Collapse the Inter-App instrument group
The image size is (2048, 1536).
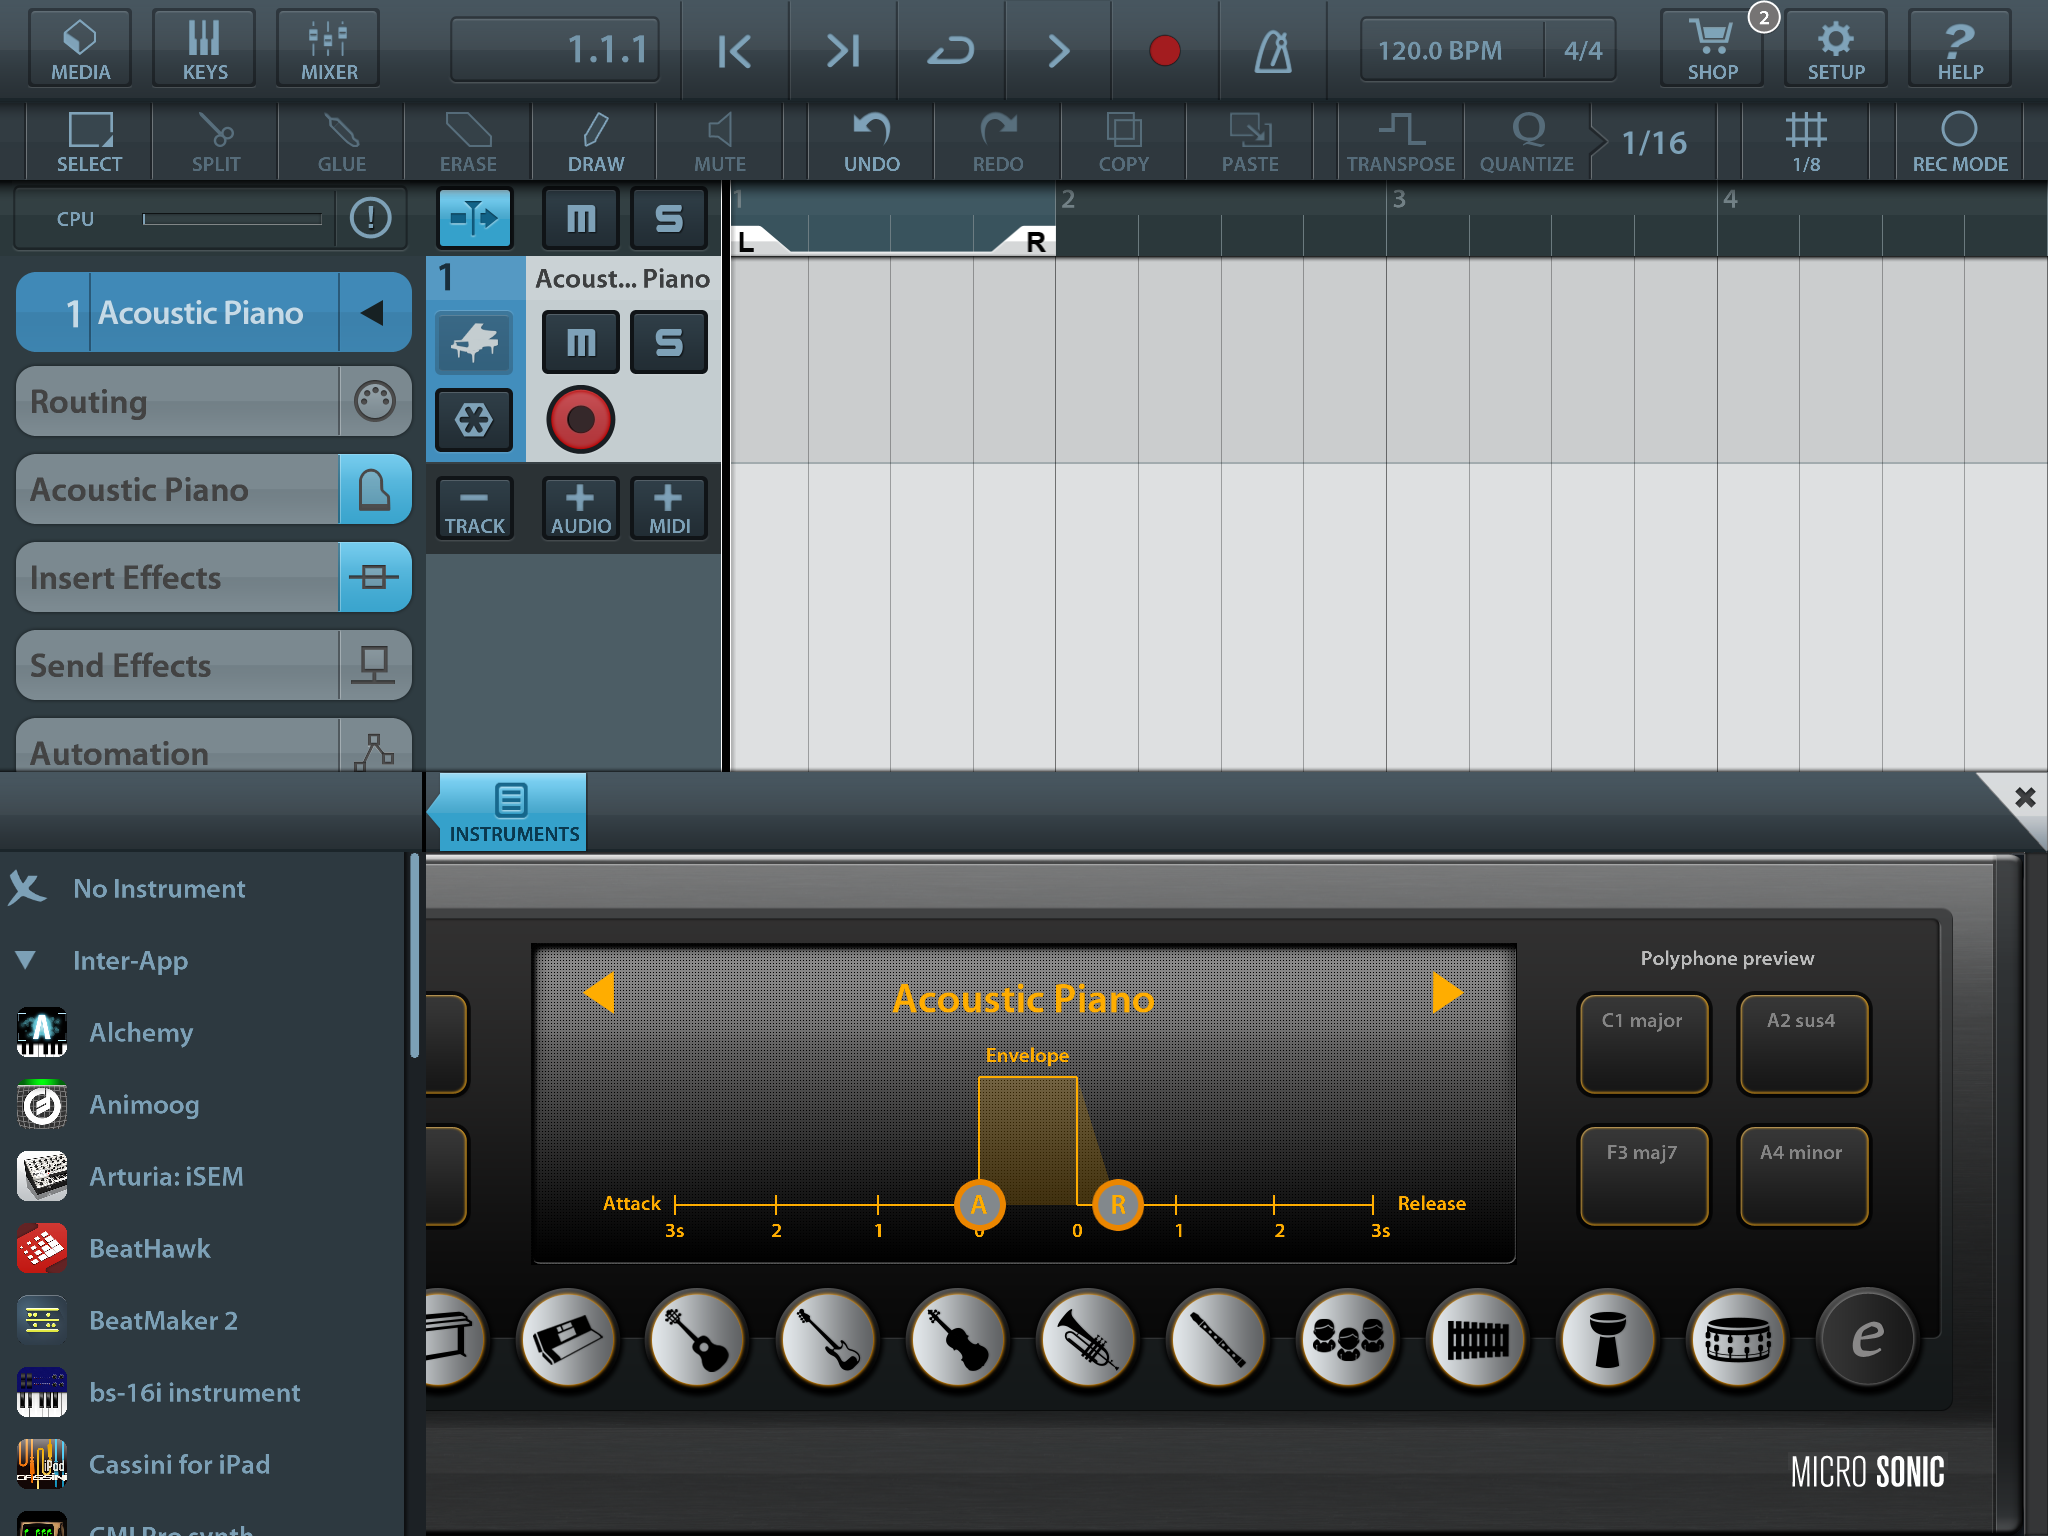point(26,960)
